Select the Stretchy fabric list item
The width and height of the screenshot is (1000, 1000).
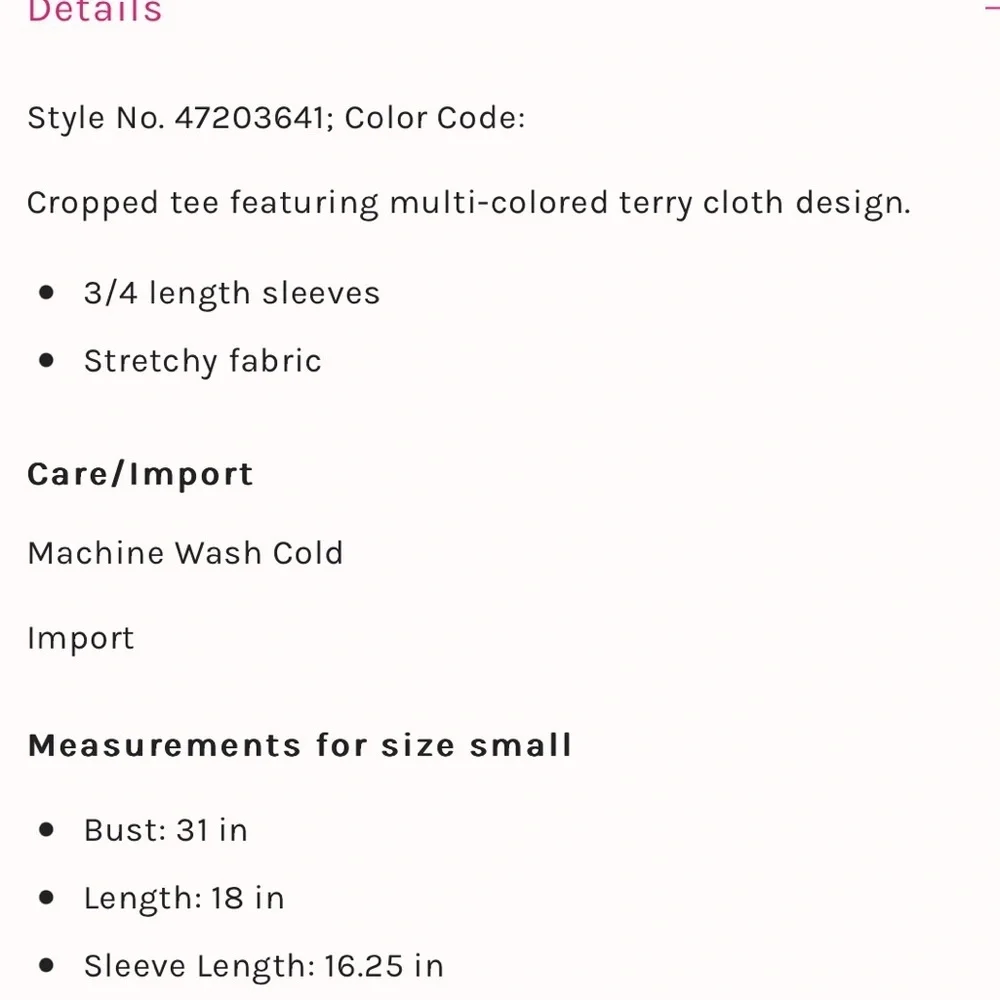click(203, 362)
